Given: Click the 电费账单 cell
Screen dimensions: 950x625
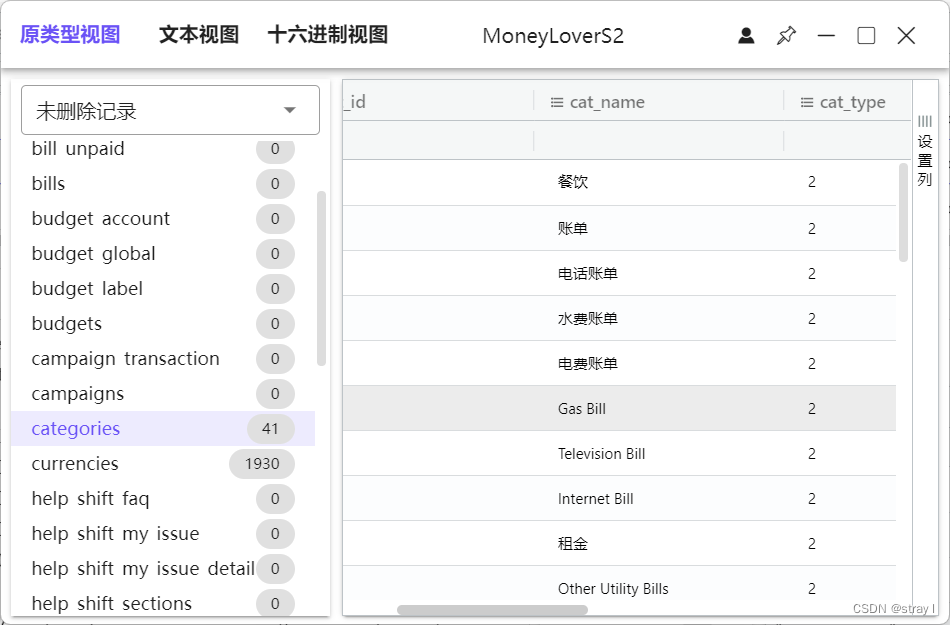Looking at the screenshot, I should tap(588, 363).
